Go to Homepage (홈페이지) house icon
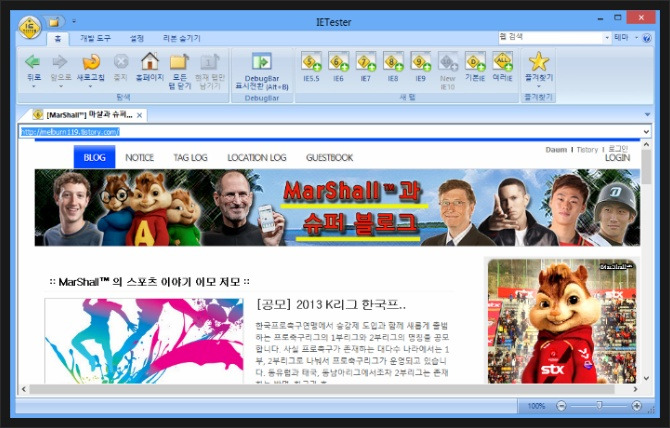Screen dimensions: 670x428 [150, 62]
